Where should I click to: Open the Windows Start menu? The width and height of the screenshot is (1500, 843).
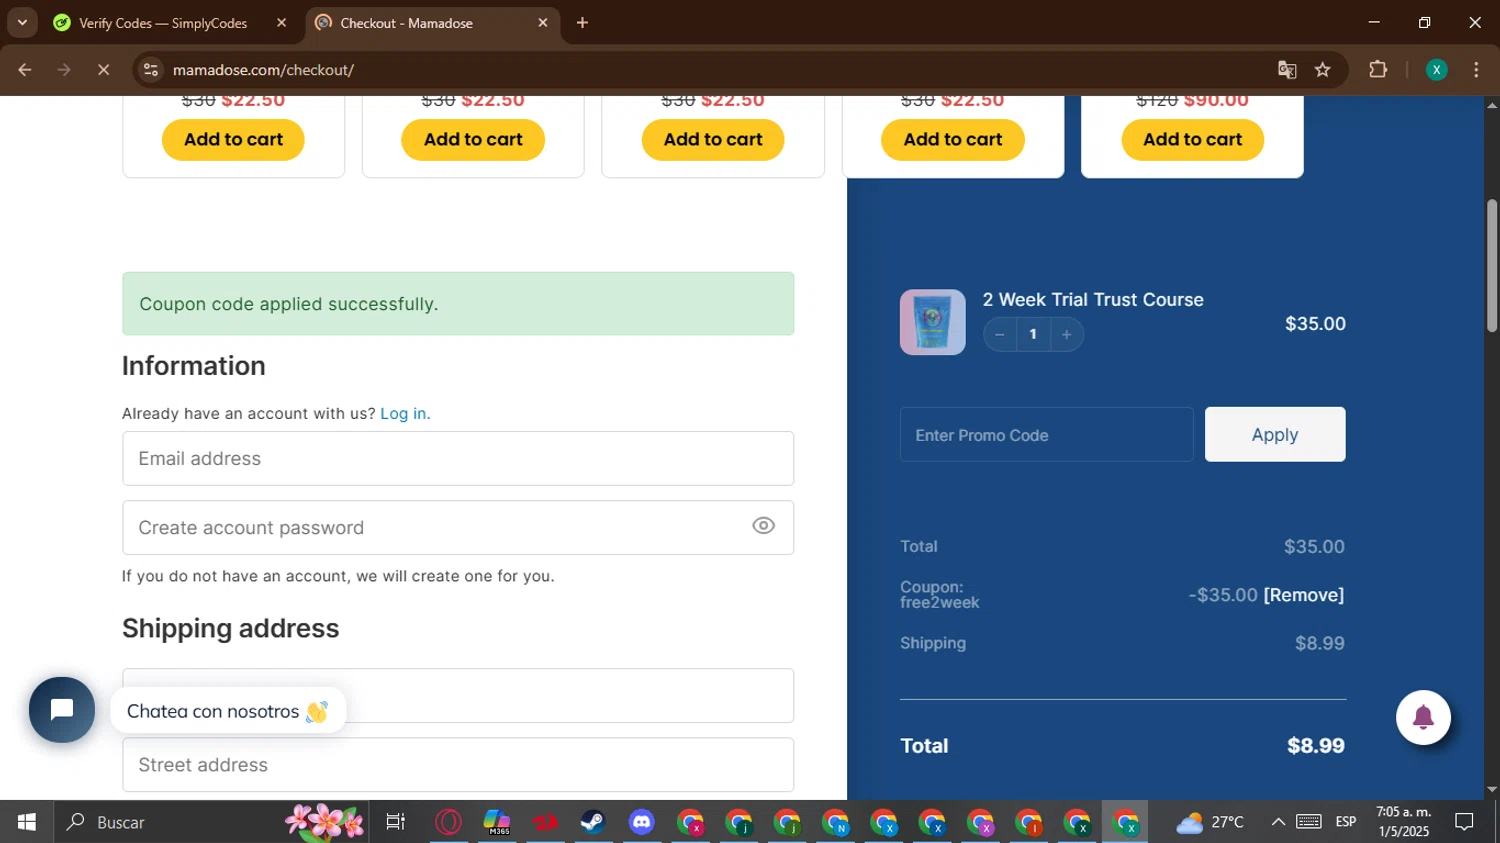tap(26, 822)
